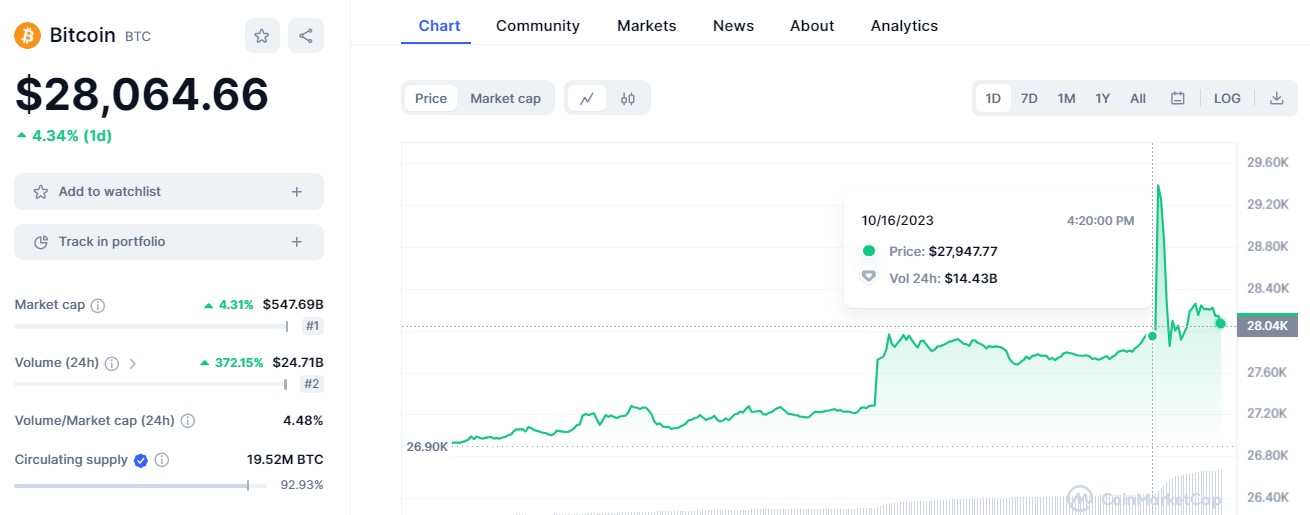Switch to the line chart icon
This screenshot has width=1310, height=515.
pos(587,98)
